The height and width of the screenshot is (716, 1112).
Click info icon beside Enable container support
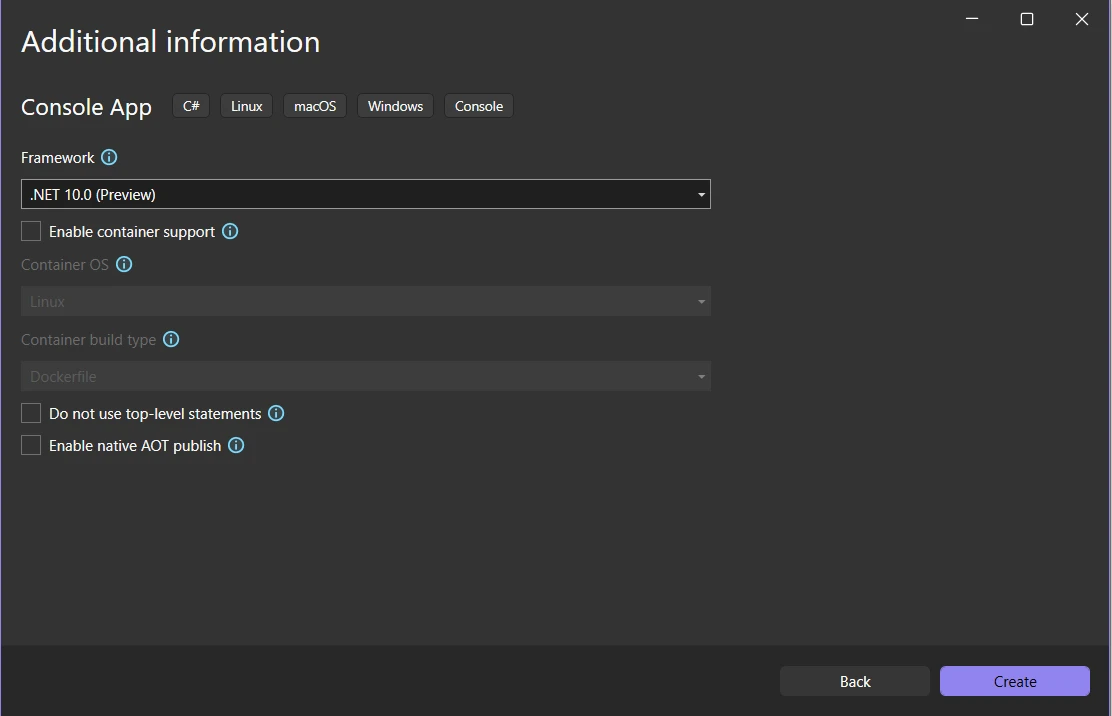pos(230,232)
